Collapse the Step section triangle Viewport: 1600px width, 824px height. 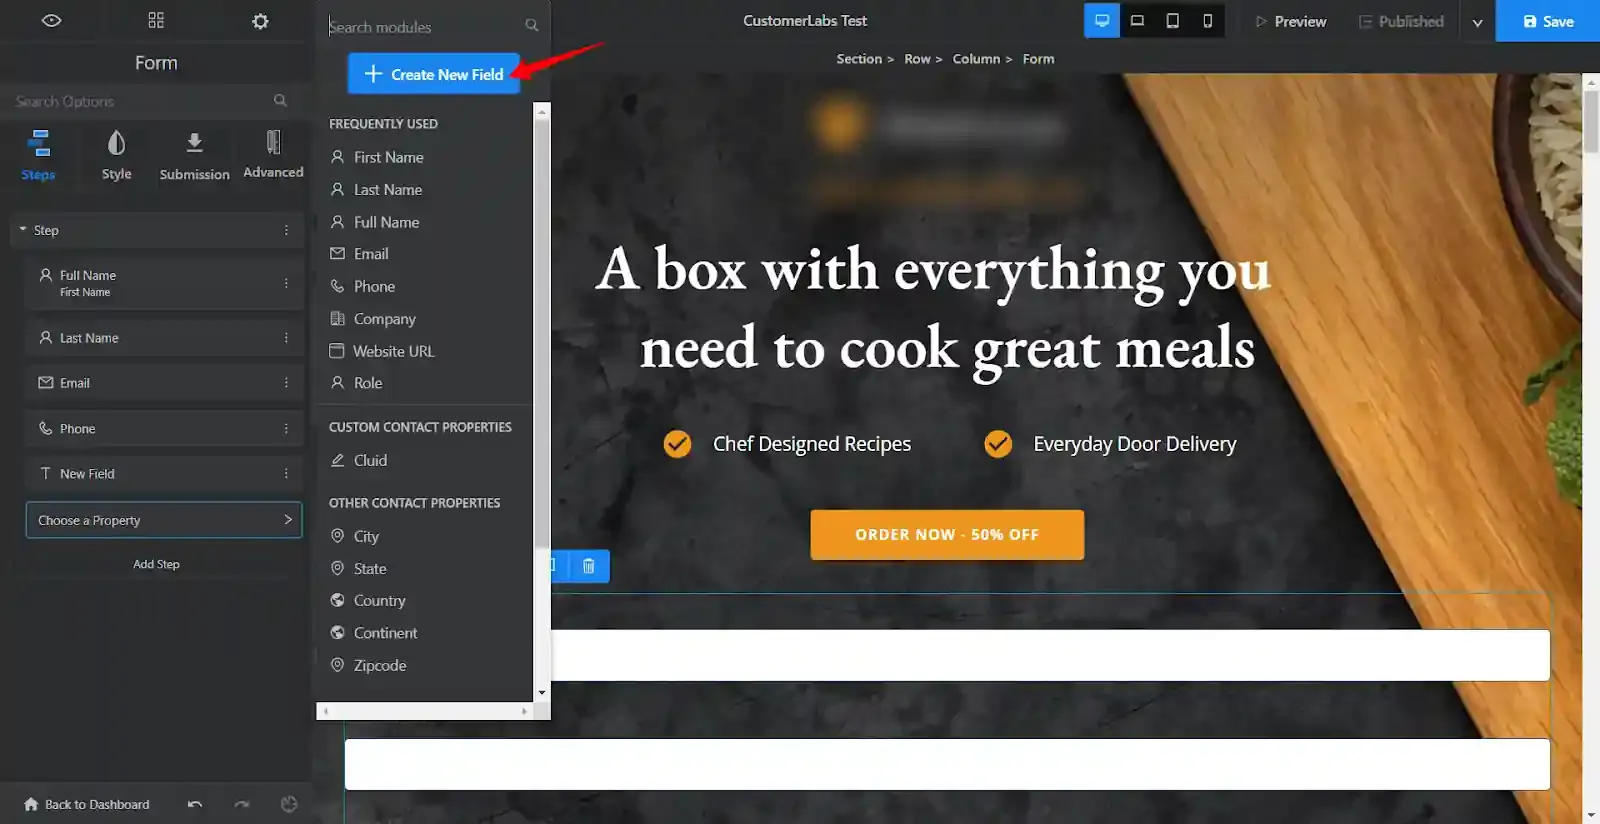click(x=23, y=229)
